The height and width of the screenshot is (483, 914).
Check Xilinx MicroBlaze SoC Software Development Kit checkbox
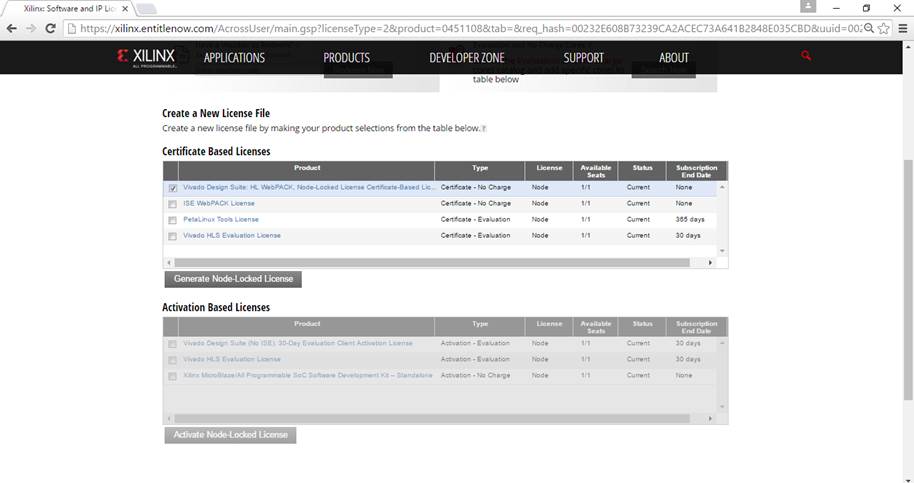172,376
